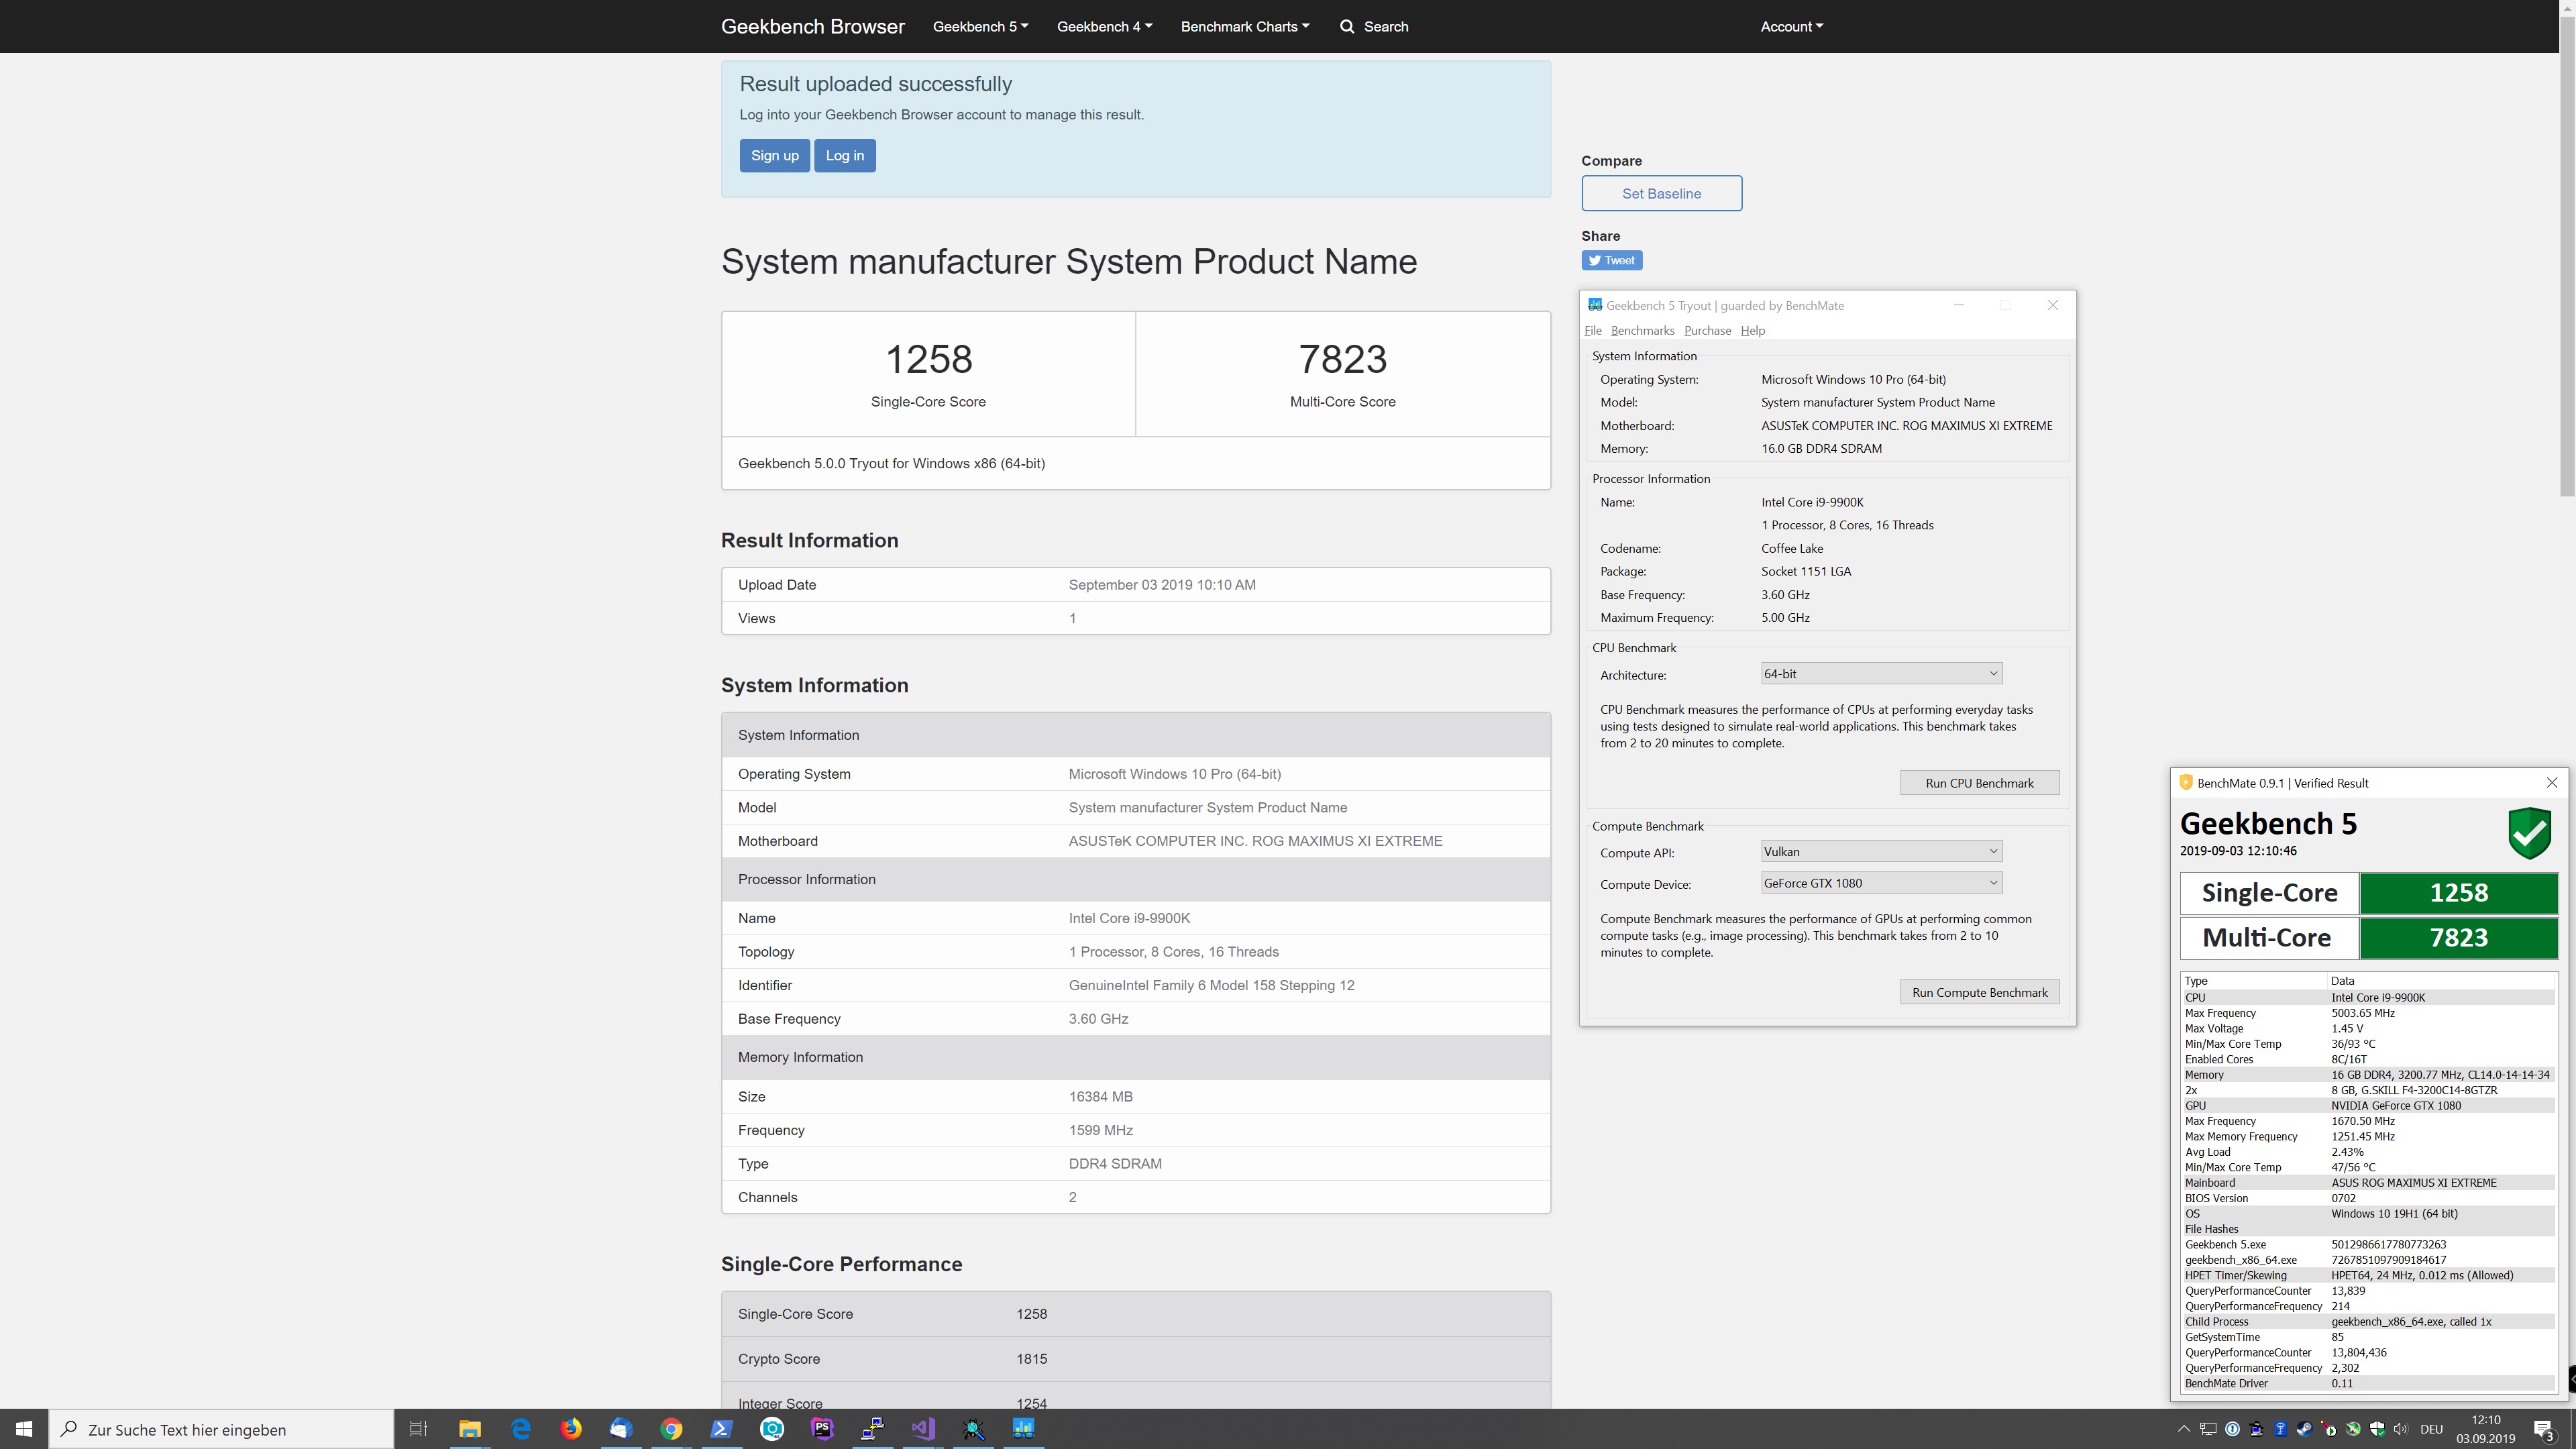Click the blue TrueCrypt-style tray icon

click(2280, 1429)
